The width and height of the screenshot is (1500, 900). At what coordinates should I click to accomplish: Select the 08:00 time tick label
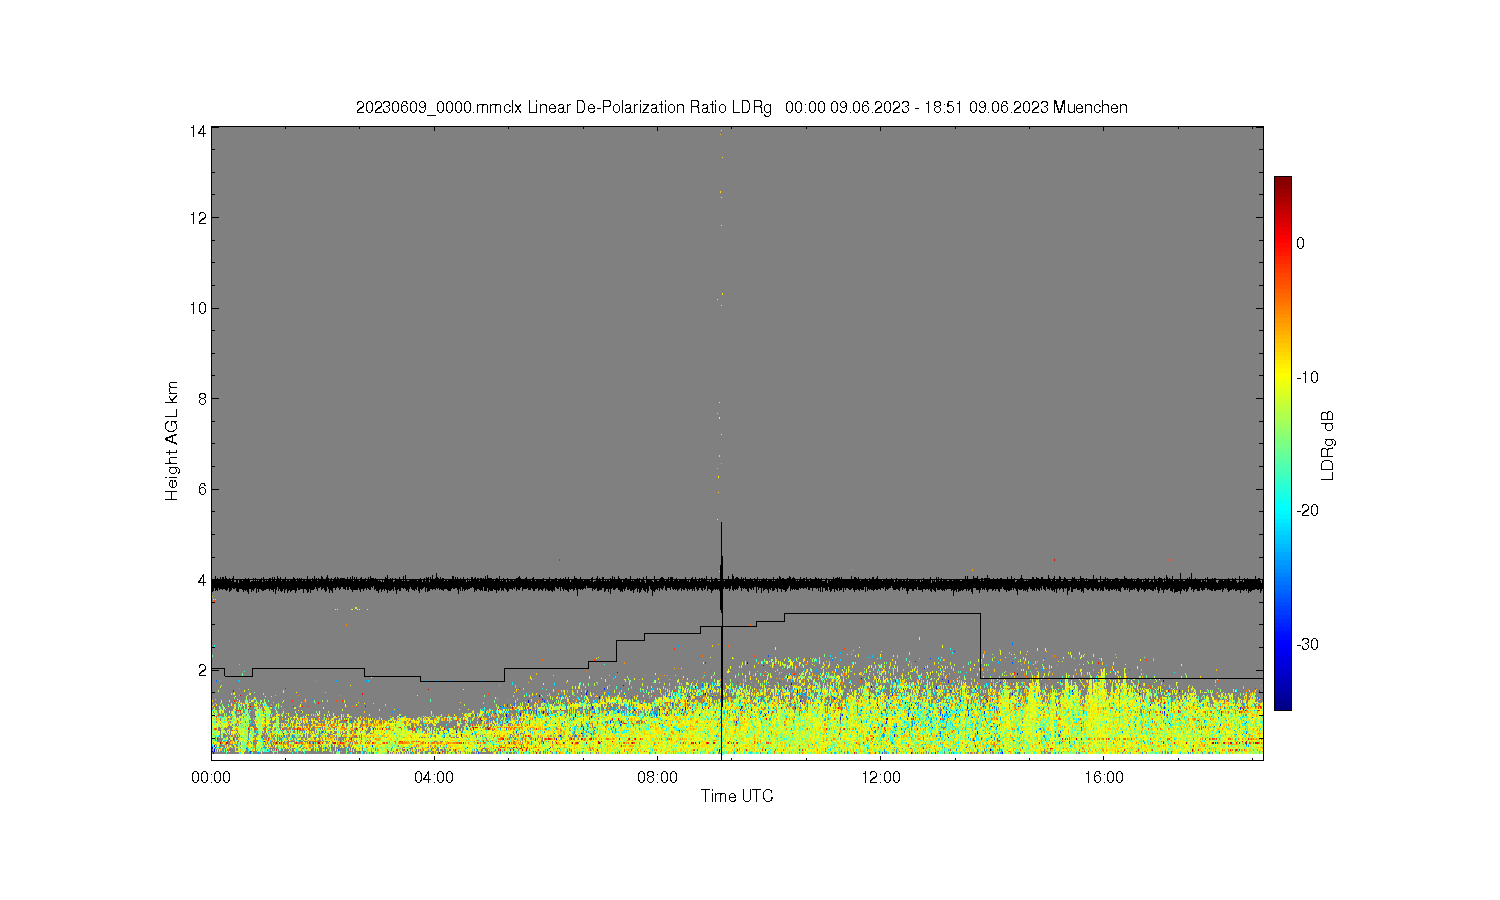pyautogui.click(x=657, y=777)
